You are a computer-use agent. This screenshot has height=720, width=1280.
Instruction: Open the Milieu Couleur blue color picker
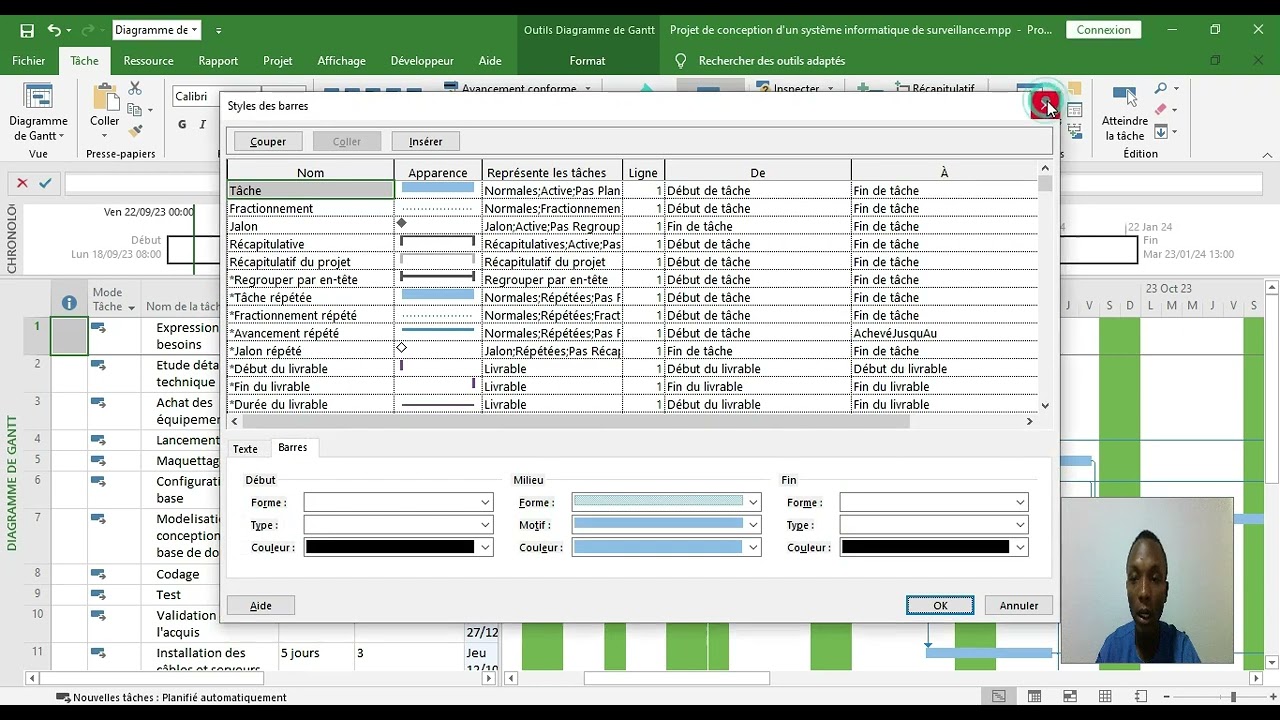point(666,547)
